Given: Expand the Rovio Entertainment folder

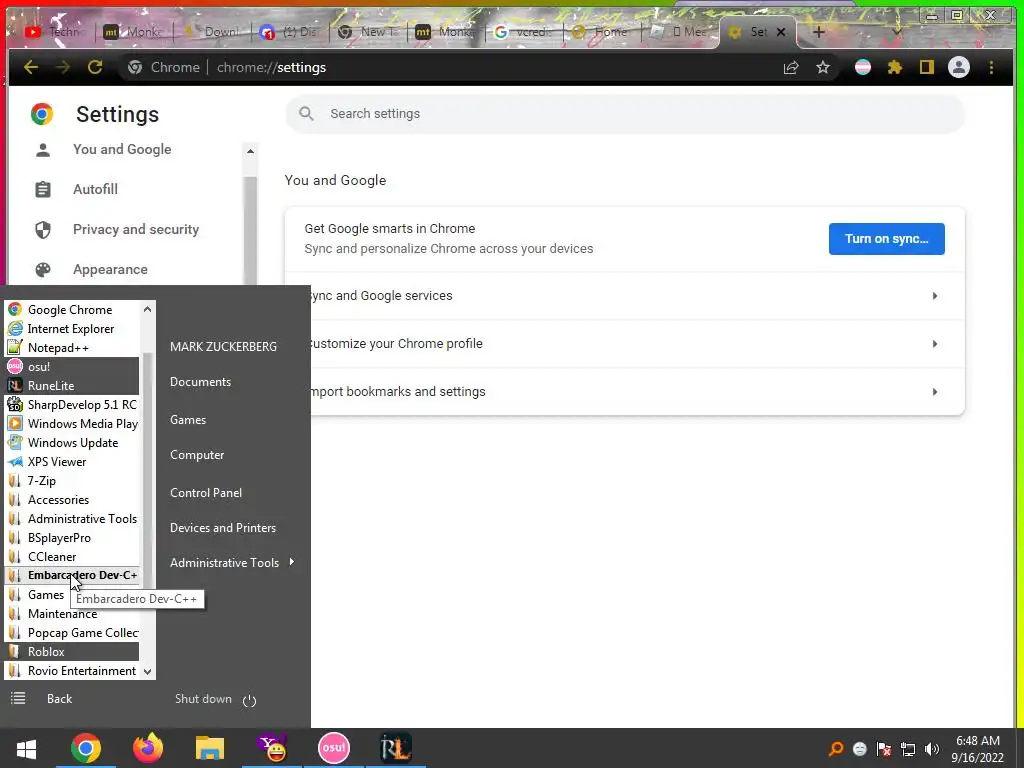Looking at the screenshot, I should click(x=72, y=670).
